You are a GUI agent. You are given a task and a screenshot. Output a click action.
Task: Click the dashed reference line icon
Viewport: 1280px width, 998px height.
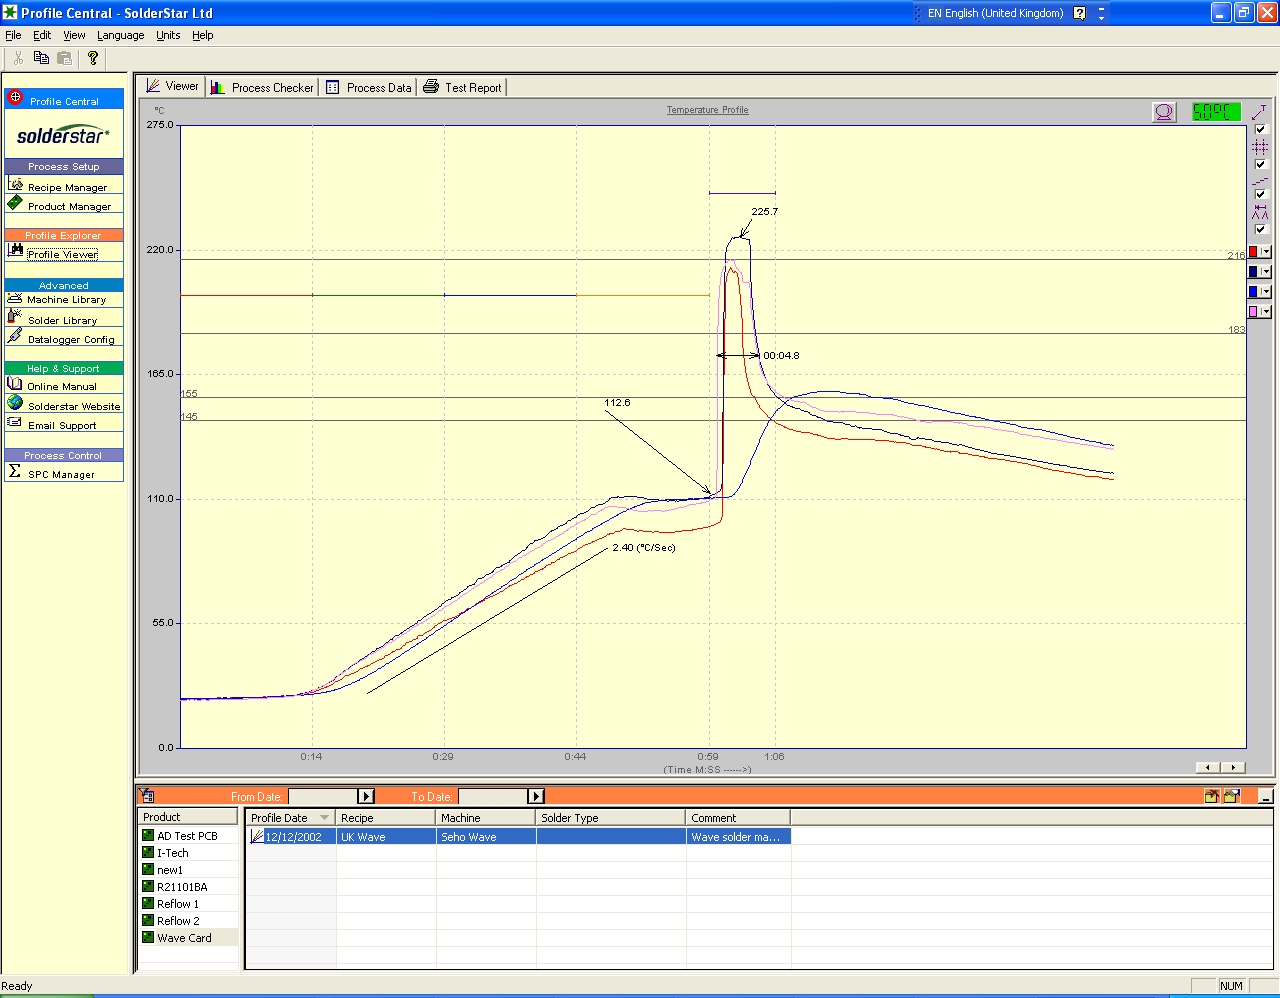point(1260,181)
